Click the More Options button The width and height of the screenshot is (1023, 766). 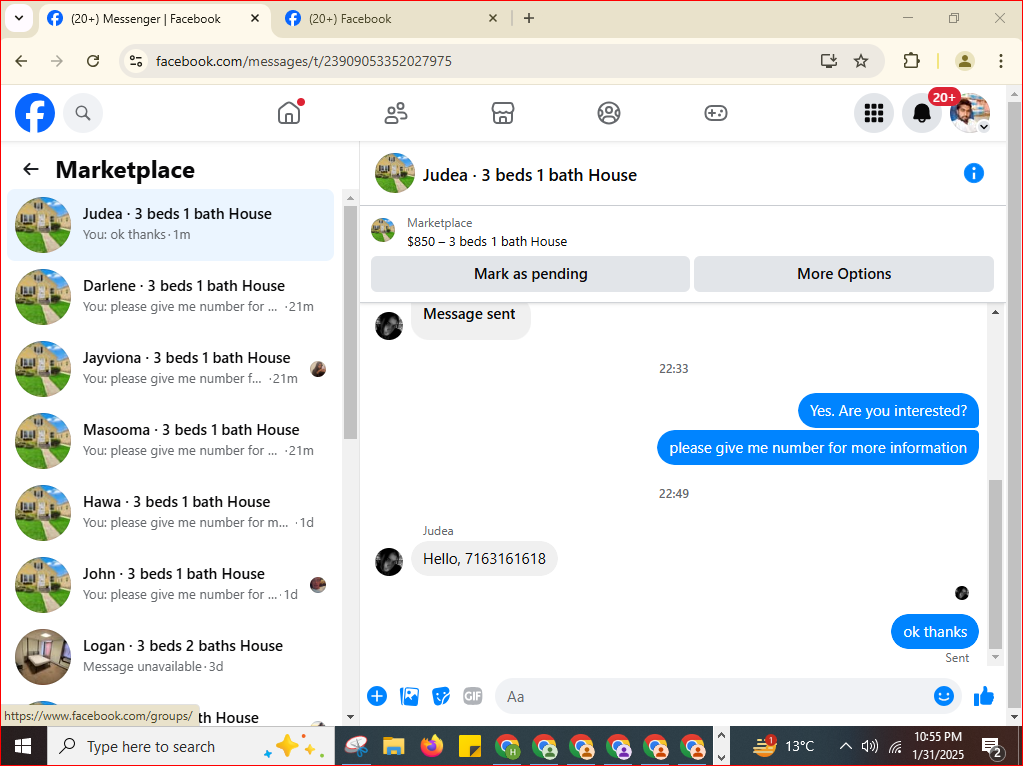(x=844, y=274)
